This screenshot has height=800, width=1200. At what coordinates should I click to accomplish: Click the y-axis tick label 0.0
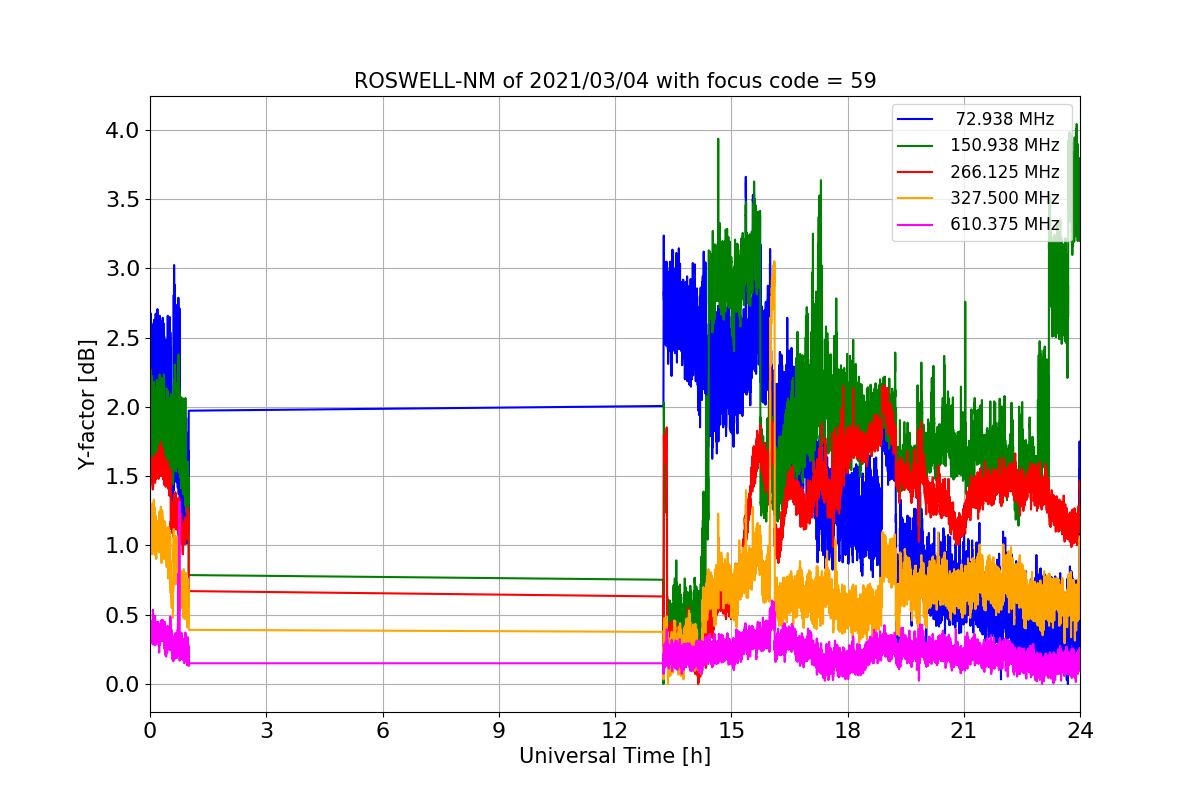pyautogui.click(x=123, y=685)
